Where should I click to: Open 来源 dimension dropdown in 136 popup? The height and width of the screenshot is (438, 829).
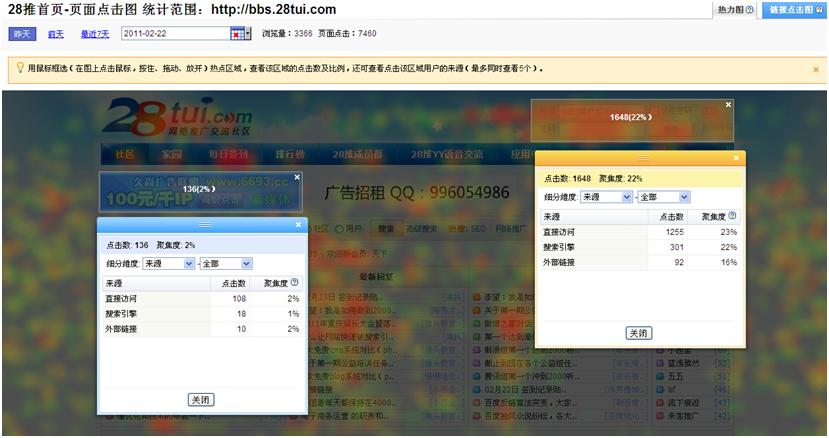[x=169, y=263]
